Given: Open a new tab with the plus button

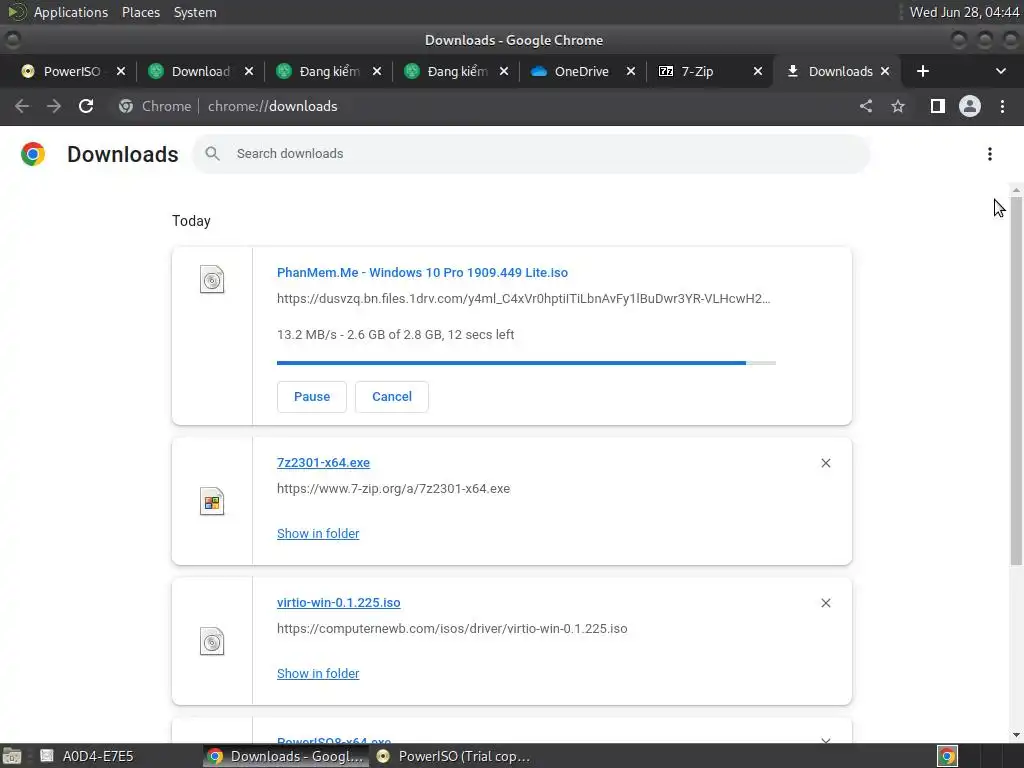Looking at the screenshot, I should [x=923, y=71].
